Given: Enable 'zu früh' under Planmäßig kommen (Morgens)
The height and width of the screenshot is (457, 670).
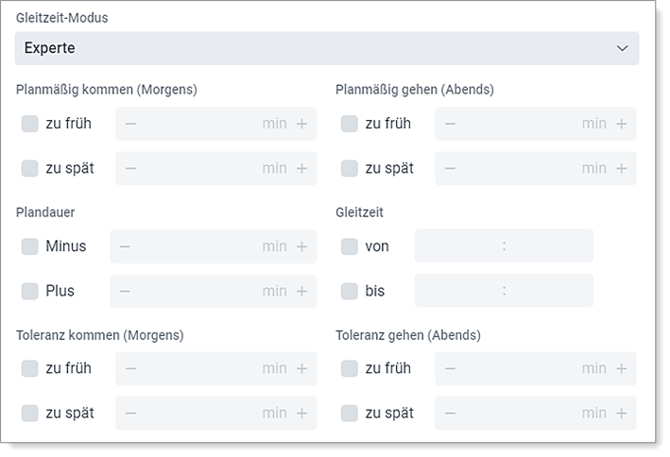Looking at the screenshot, I should click(30, 124).
